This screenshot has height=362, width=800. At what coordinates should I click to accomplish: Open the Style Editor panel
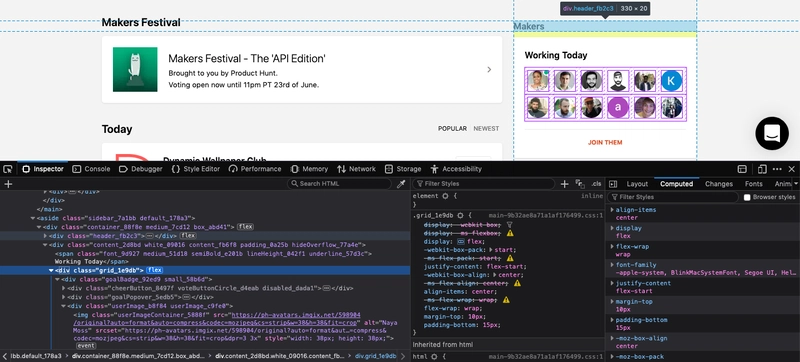click(195, 169)
